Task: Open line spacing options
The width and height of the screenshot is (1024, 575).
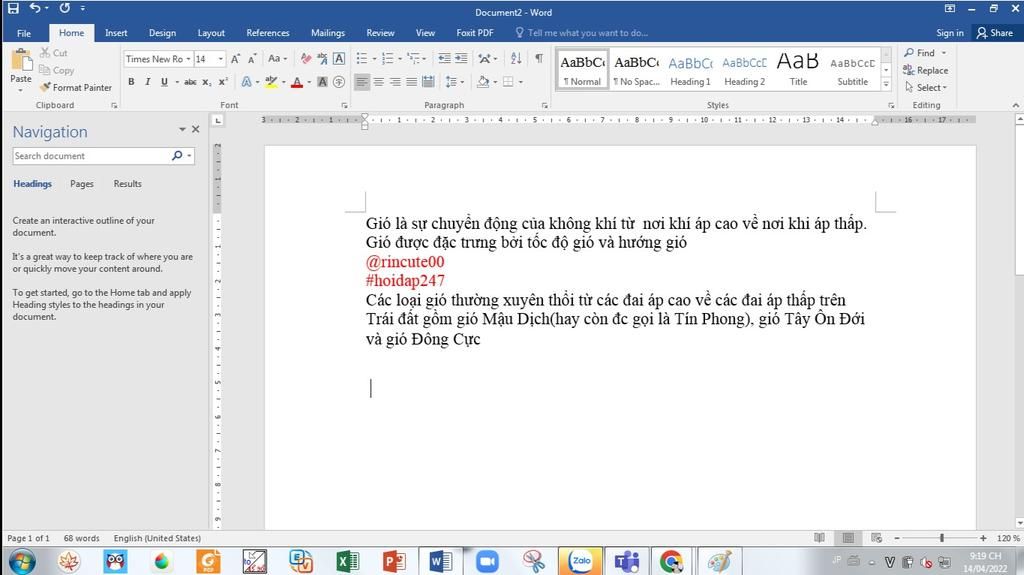Action: [454, 82]
